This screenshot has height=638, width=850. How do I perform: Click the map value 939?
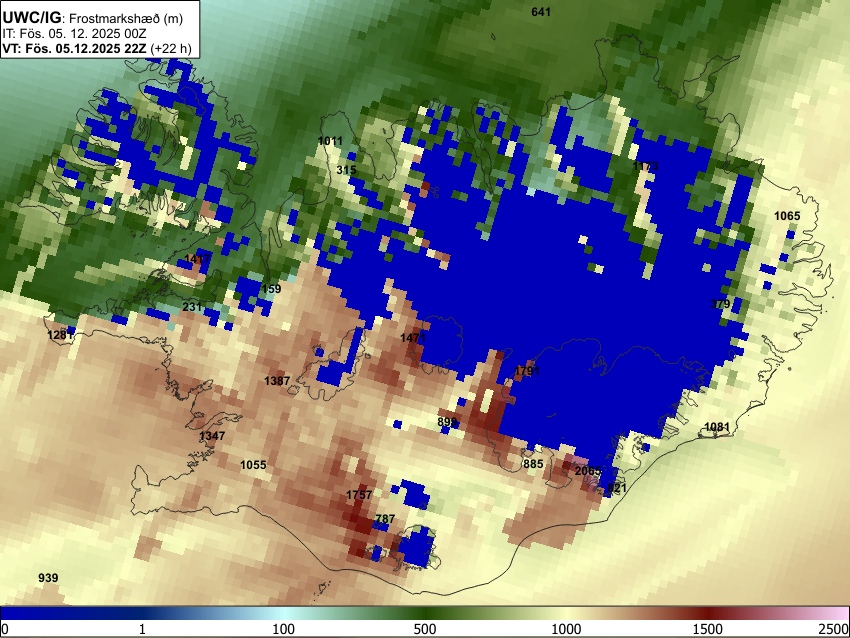[48, 578]
